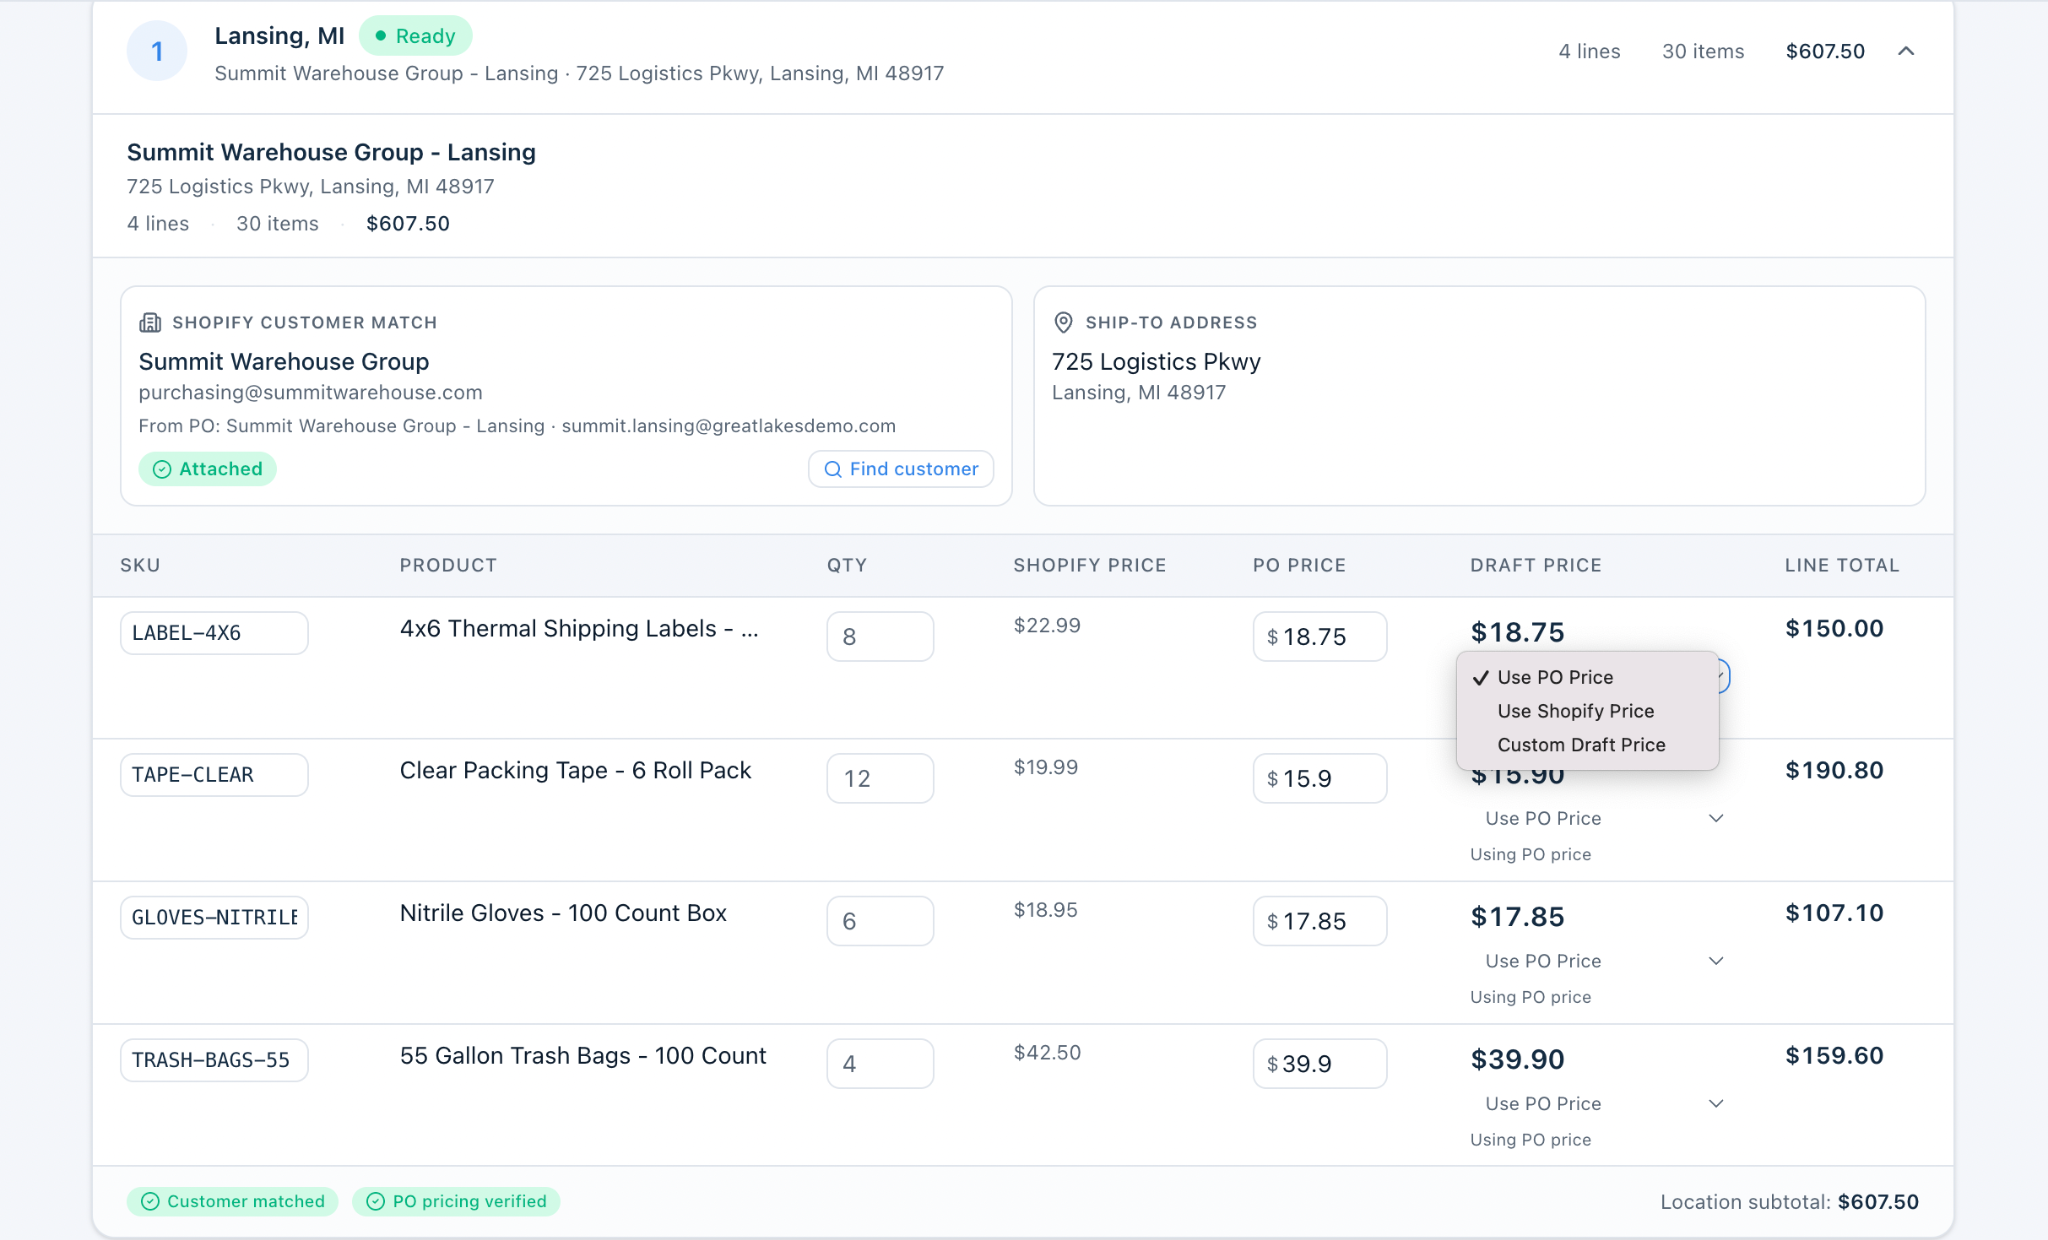This screenshot has width=2048, height=1240.
Task: Edit PO price field showing 15.9
Action: coord(1320,778)
